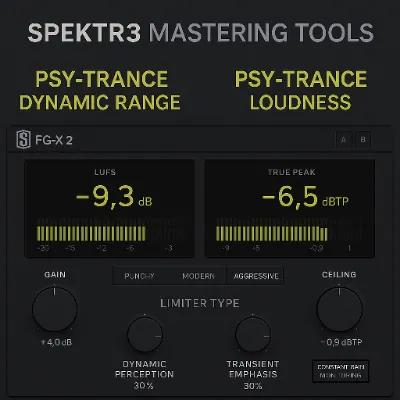Choose the Modern limiter type
400x400 pixels.
pos(198,276)
